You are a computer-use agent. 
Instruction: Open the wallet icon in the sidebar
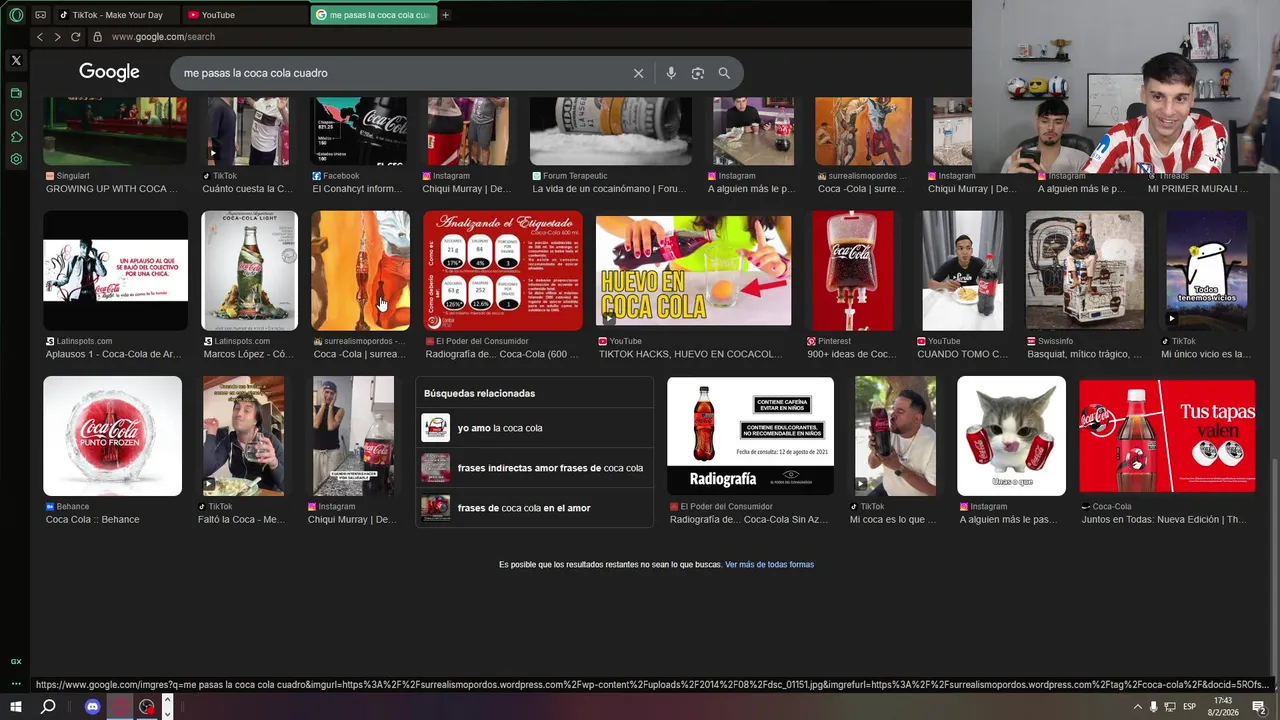16,93
